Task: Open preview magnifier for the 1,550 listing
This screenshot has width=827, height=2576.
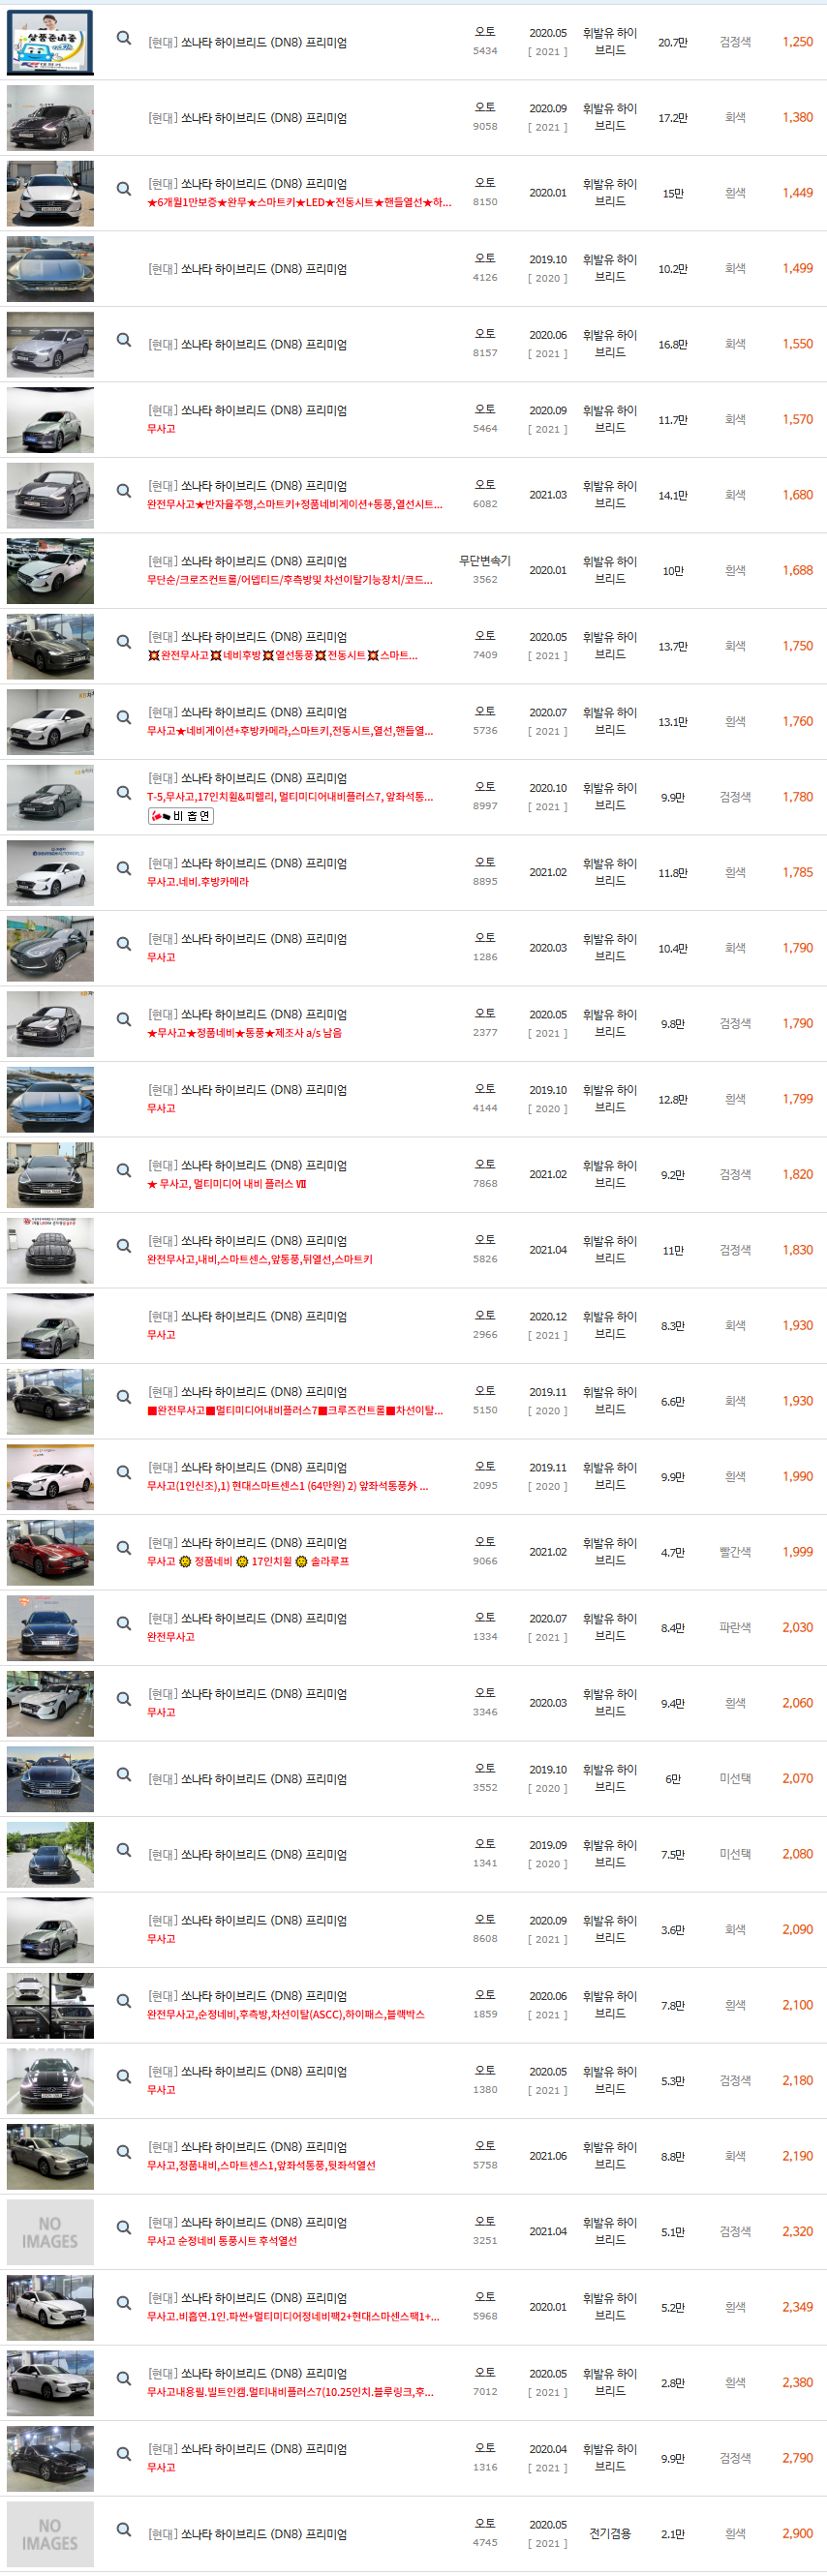Action: (124, 340)
